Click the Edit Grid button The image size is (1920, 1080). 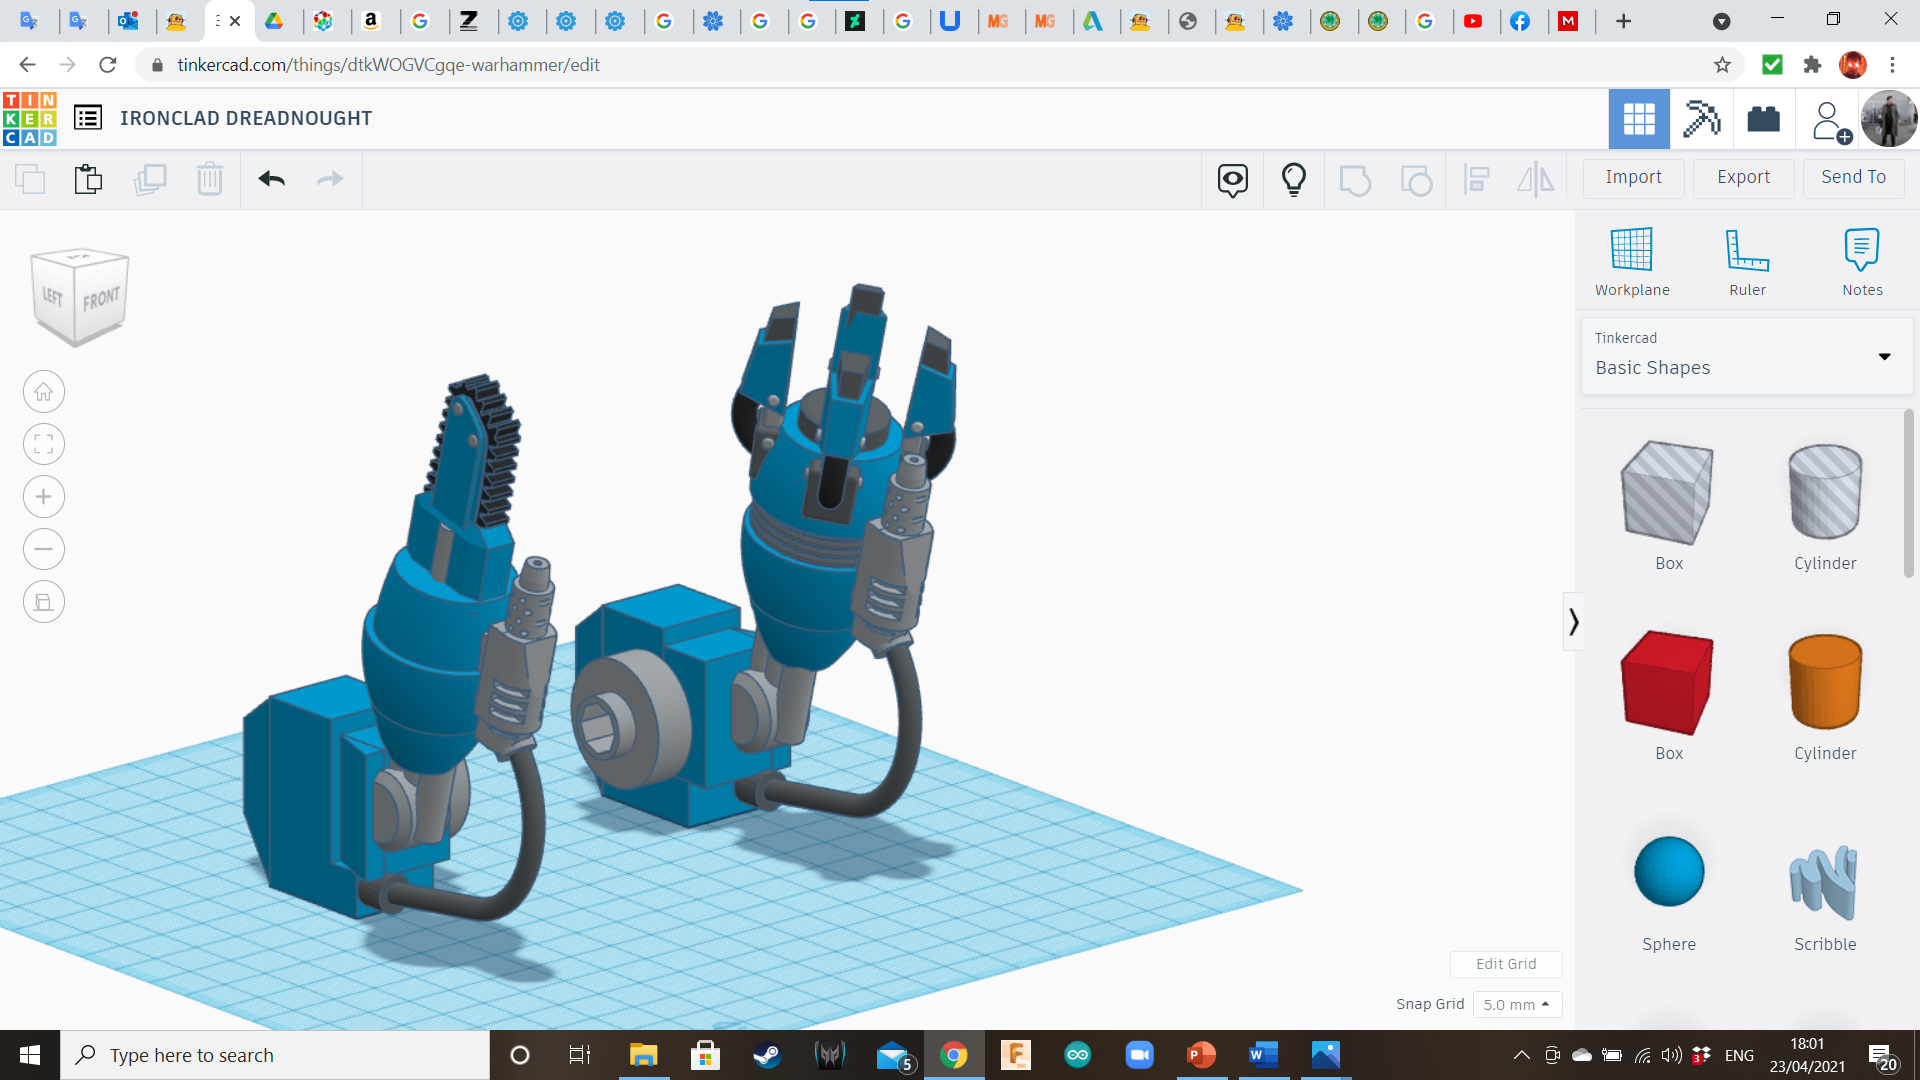tap(1505, 964)
